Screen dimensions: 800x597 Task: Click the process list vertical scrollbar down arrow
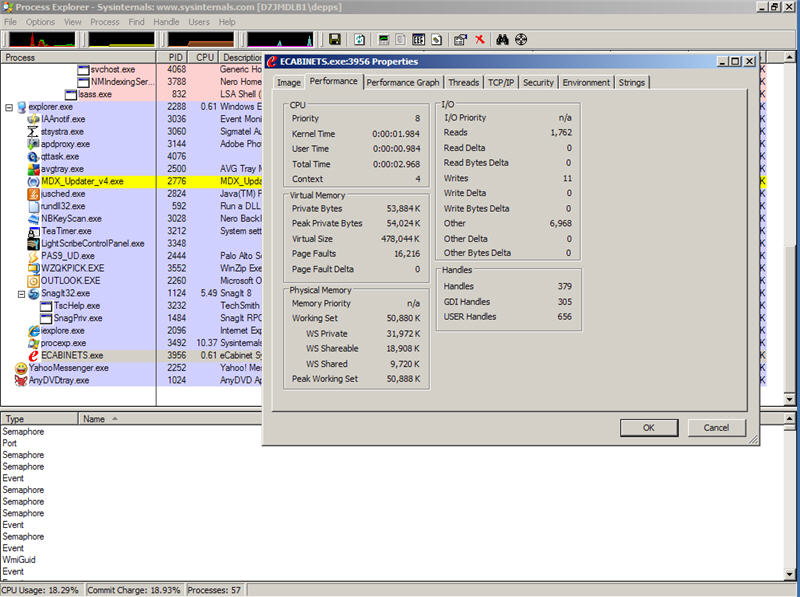click(x=789, y=400)
